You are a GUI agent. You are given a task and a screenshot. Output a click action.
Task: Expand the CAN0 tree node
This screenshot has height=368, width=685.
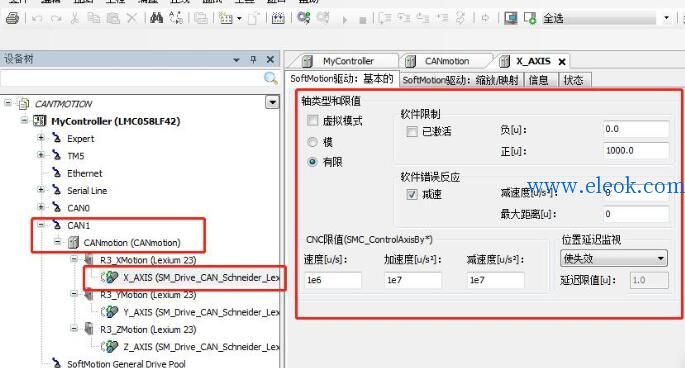click(x=41, y=207)
